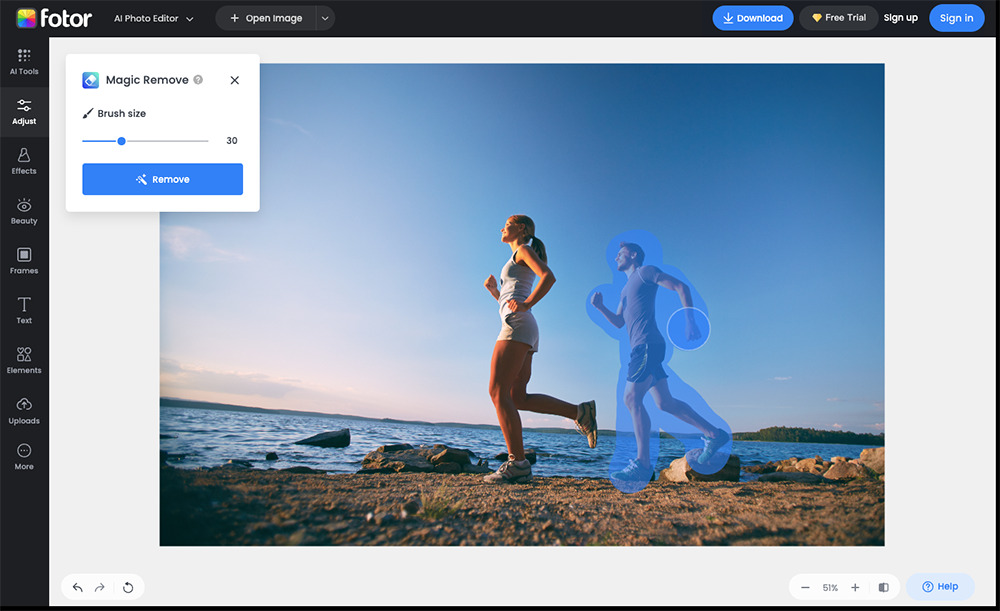Toggle the before-after comparison view
Viewport: 1000px width, 611px height.
click(x=883, y=587)
